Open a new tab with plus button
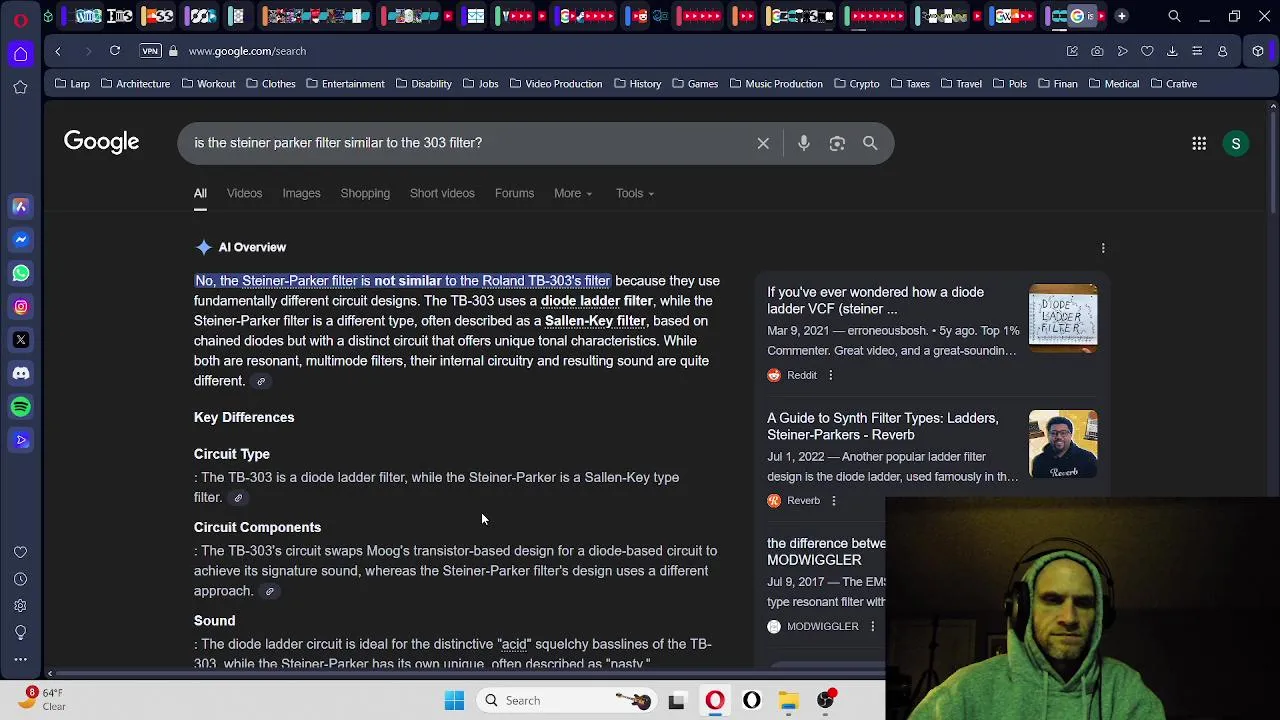Viewport: 1280px width, 720px height. tap(1121, 16)
